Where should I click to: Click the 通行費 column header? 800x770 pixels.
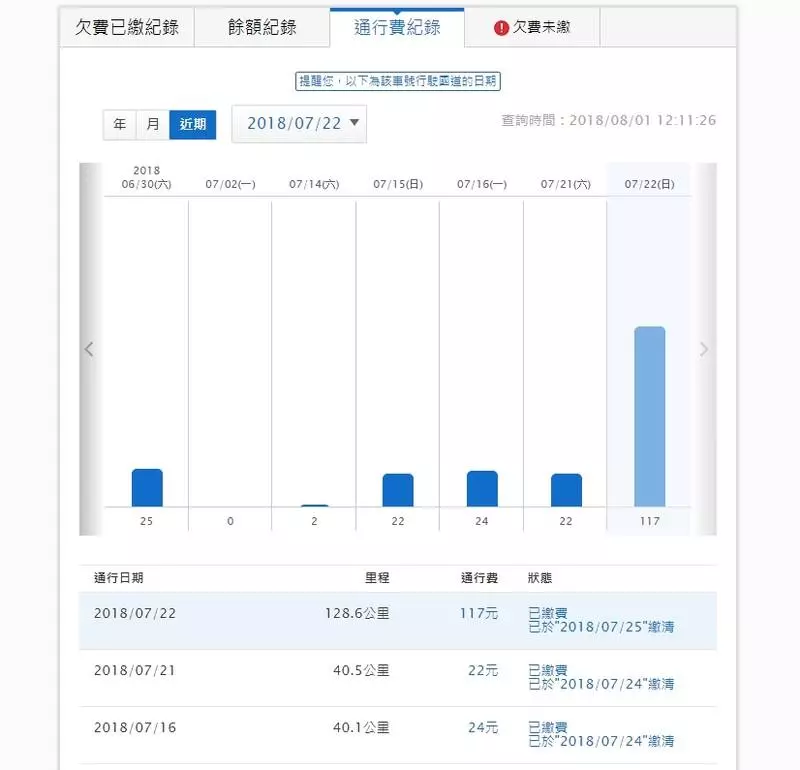tap(480, 578)
